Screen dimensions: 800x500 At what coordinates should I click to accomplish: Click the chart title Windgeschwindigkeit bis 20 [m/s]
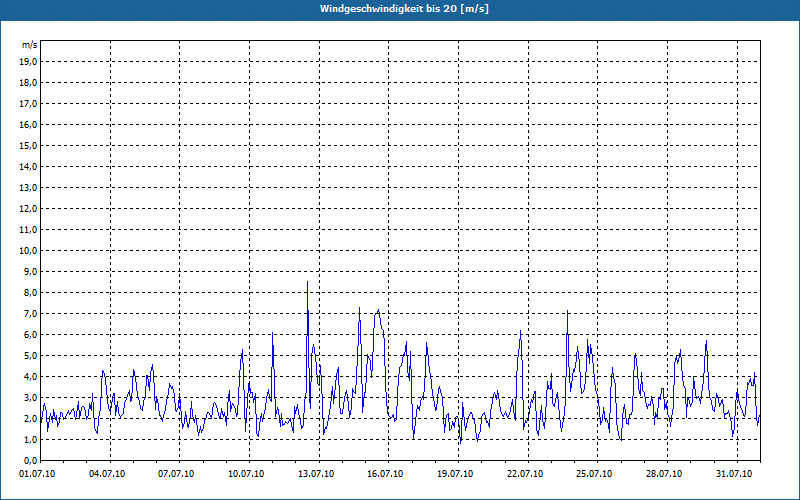[404, 9]
